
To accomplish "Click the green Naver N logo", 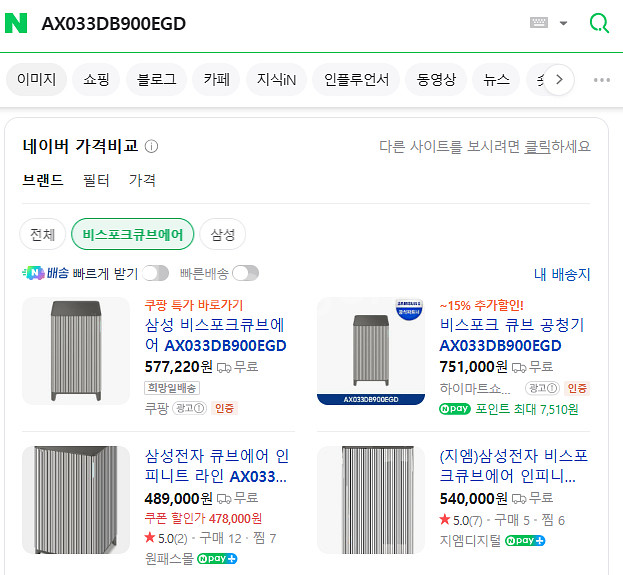I will click(x=16, y=23).
